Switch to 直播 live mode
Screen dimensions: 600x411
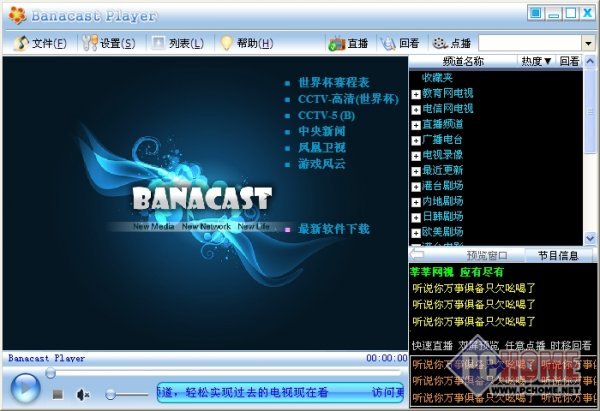pyautogui.click(x=348, y=43)
